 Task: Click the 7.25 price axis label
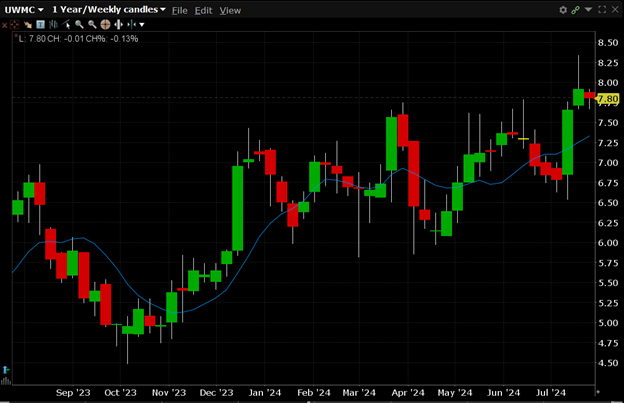(608, 143)
